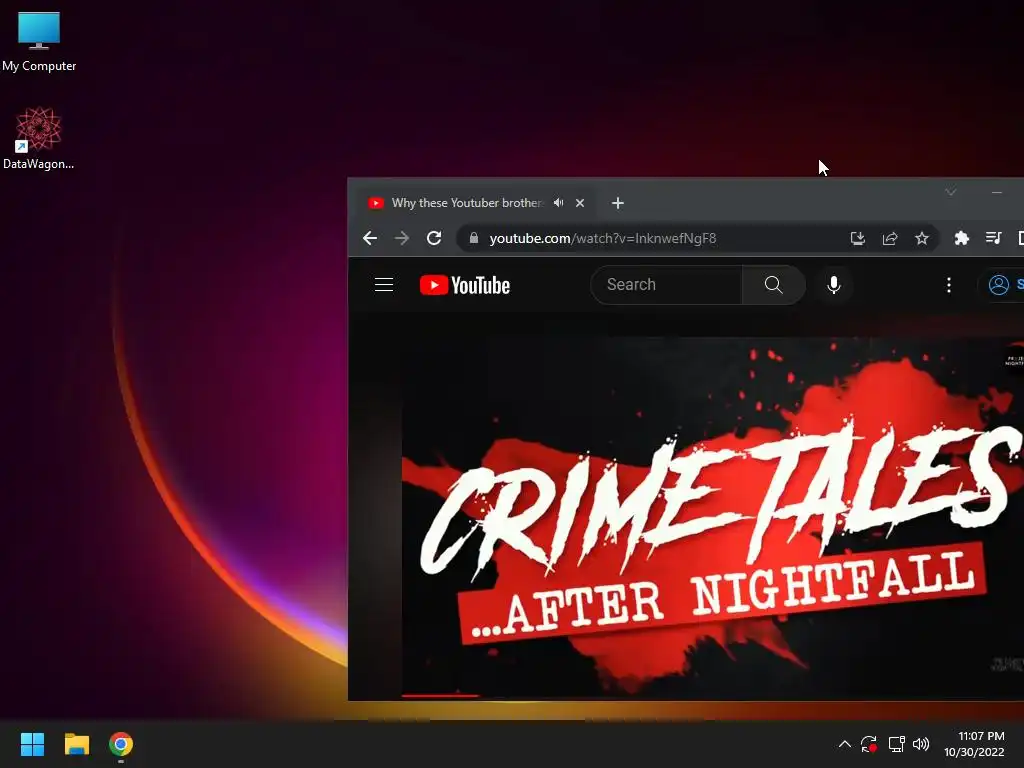Screen dimensions: 1024x768
Task: Open a new tab in Chrome
Action: pyautogui.click(x=618, y=203)
